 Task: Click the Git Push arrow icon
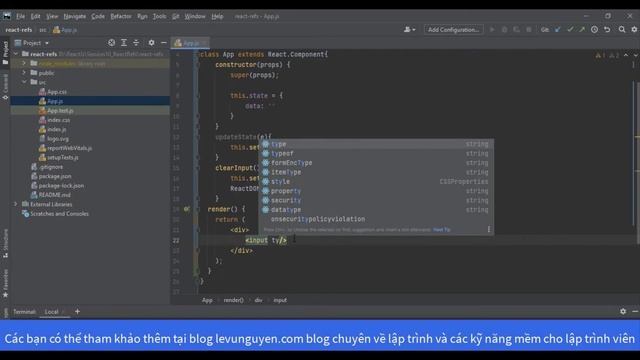point(582,30)
